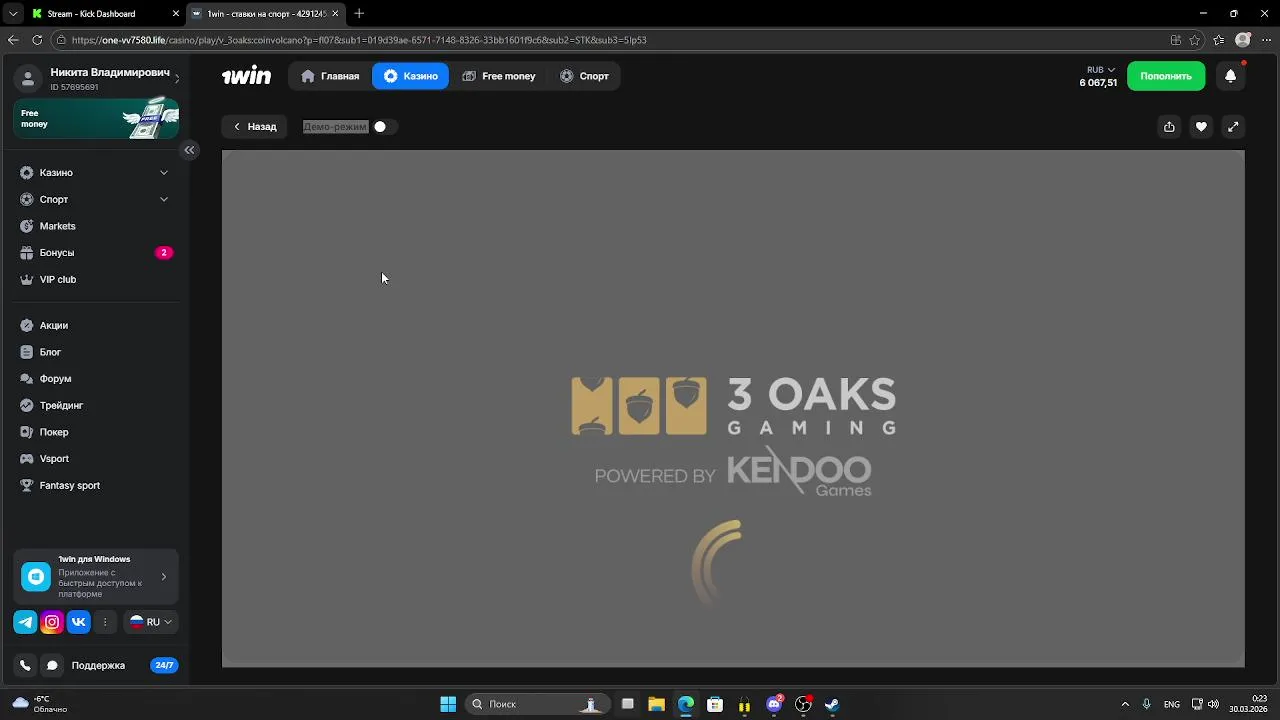Expand the Спорт sidebar section
The image size is (1280, 720).
point(96,199)
